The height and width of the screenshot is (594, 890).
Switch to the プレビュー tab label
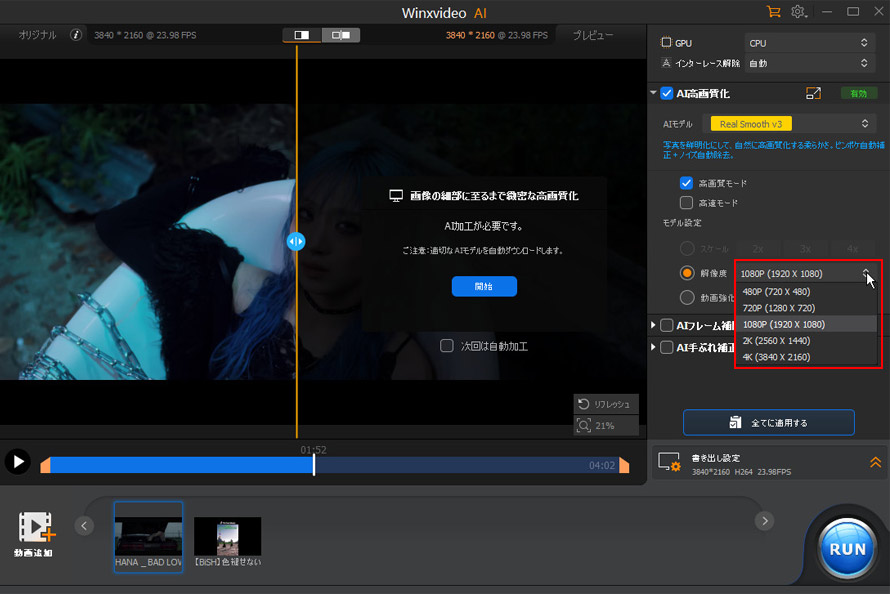pyautogui.click(x=593, y=35)
